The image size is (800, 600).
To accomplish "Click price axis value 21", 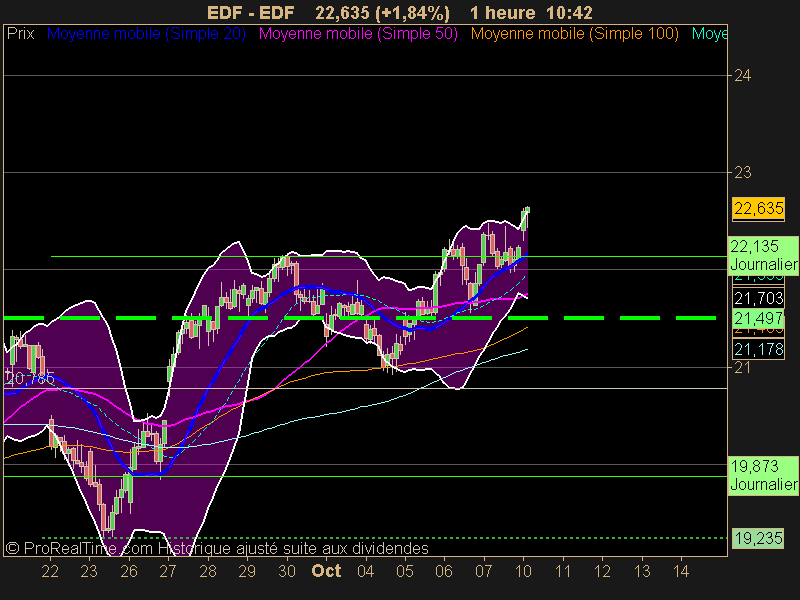I will [x=742, y=367].
